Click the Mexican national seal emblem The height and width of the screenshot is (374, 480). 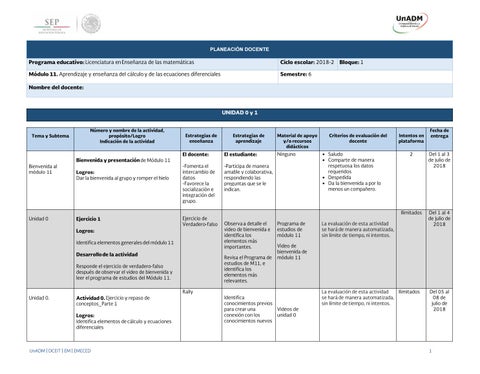[x=91, y=24]
